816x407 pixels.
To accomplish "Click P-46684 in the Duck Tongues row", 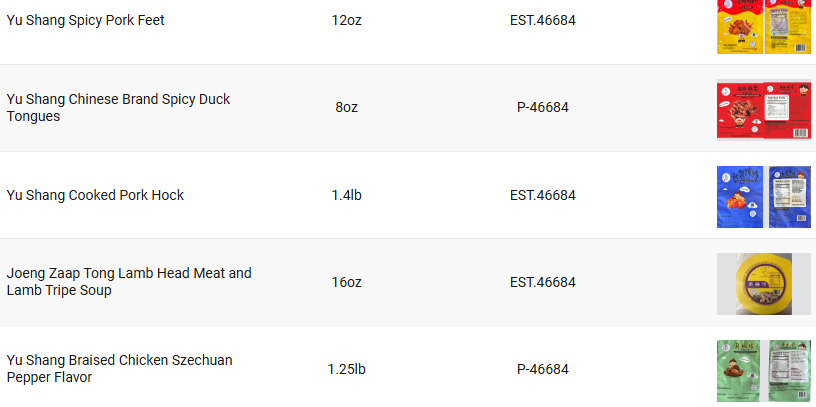I will point(543,107).
